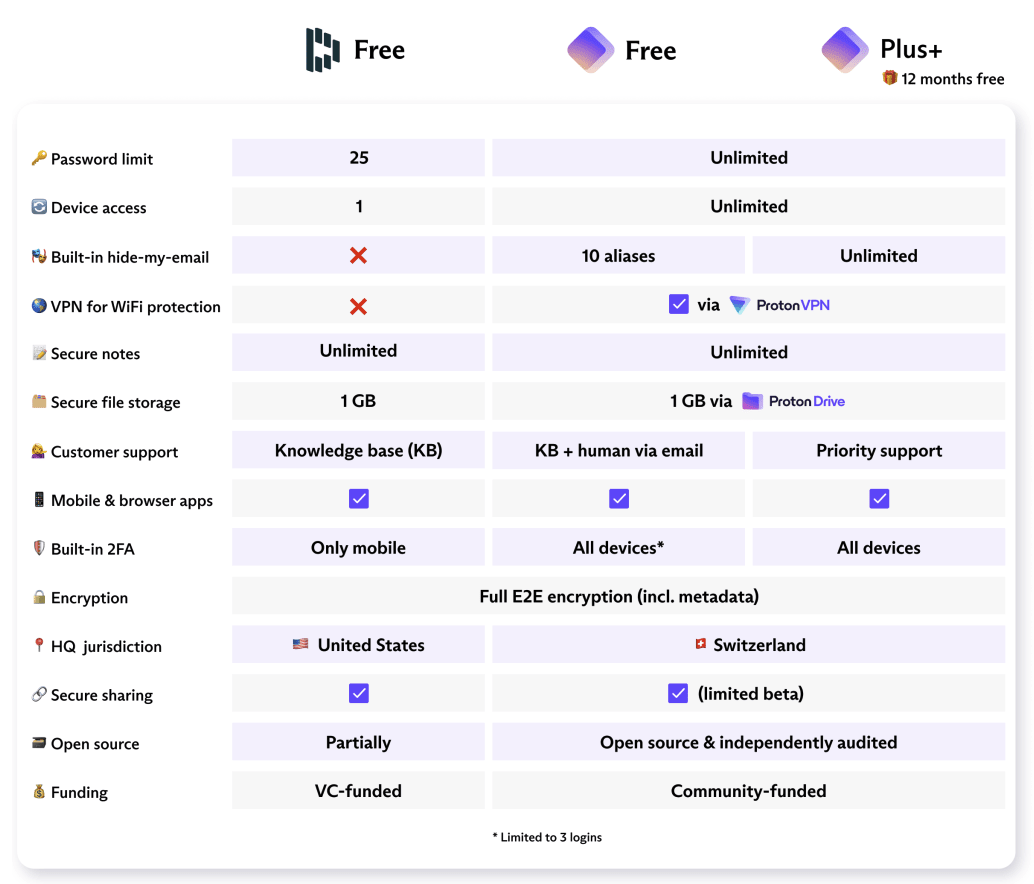Click the Proton Pass Free logo
Image resolution: width=1034 pixels, height=884 pixels.
(x=591, y=50)
